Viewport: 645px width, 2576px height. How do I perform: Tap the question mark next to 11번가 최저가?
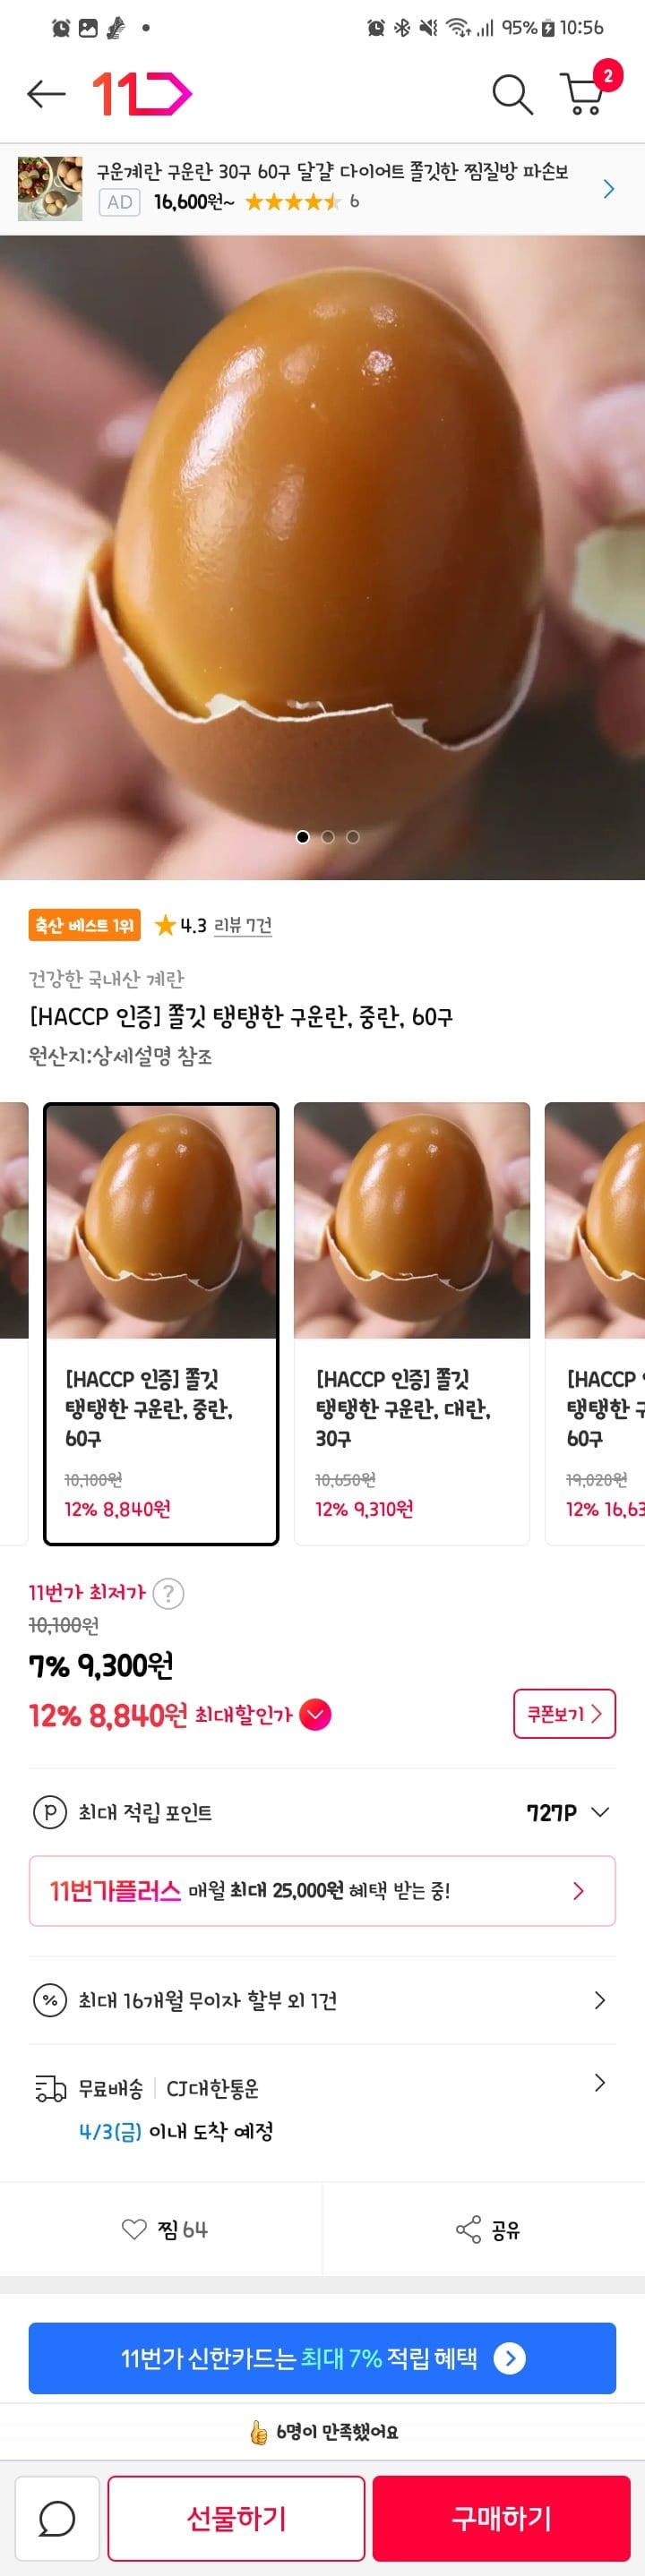168,1593
